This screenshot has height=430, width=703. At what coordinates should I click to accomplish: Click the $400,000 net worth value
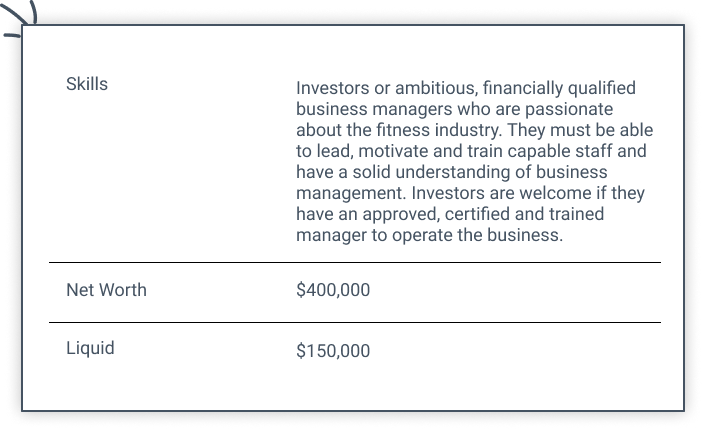click(x=333, y=291)
